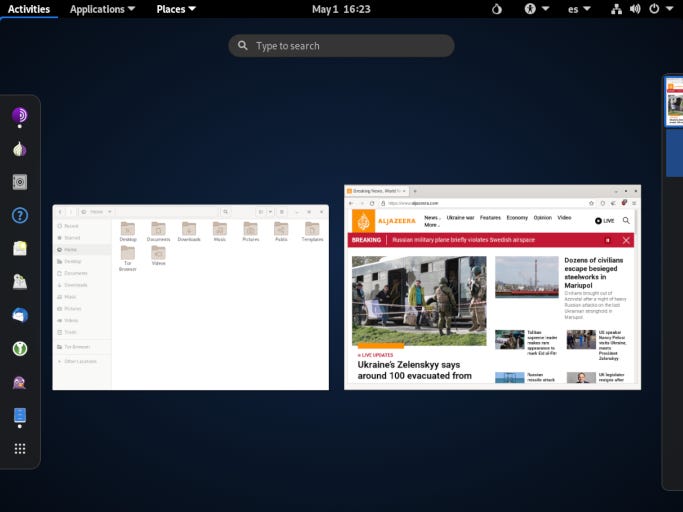Open the blue Files cabinet dock icon
683x512 pixels.
[20, 415]
